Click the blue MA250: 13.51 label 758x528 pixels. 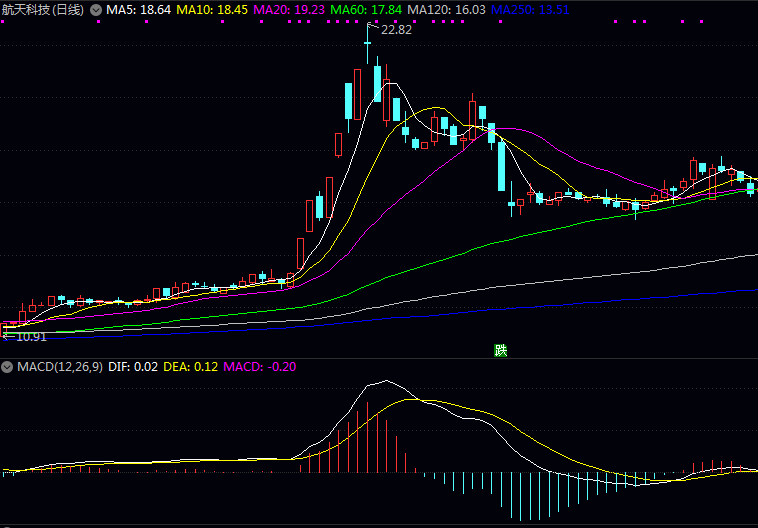(x=530, y=10)
